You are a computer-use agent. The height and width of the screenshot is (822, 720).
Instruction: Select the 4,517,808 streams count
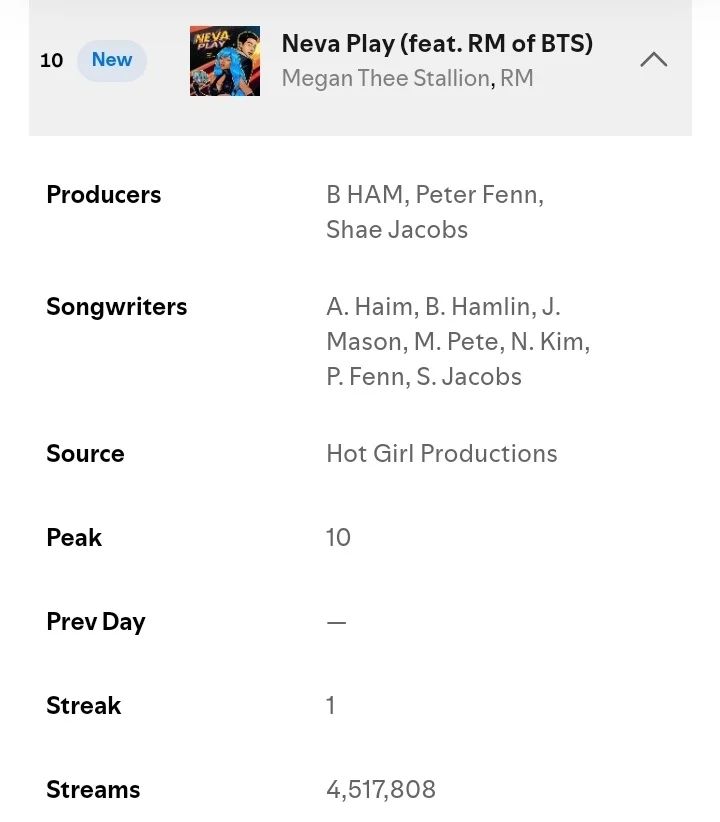pos(381,790)
